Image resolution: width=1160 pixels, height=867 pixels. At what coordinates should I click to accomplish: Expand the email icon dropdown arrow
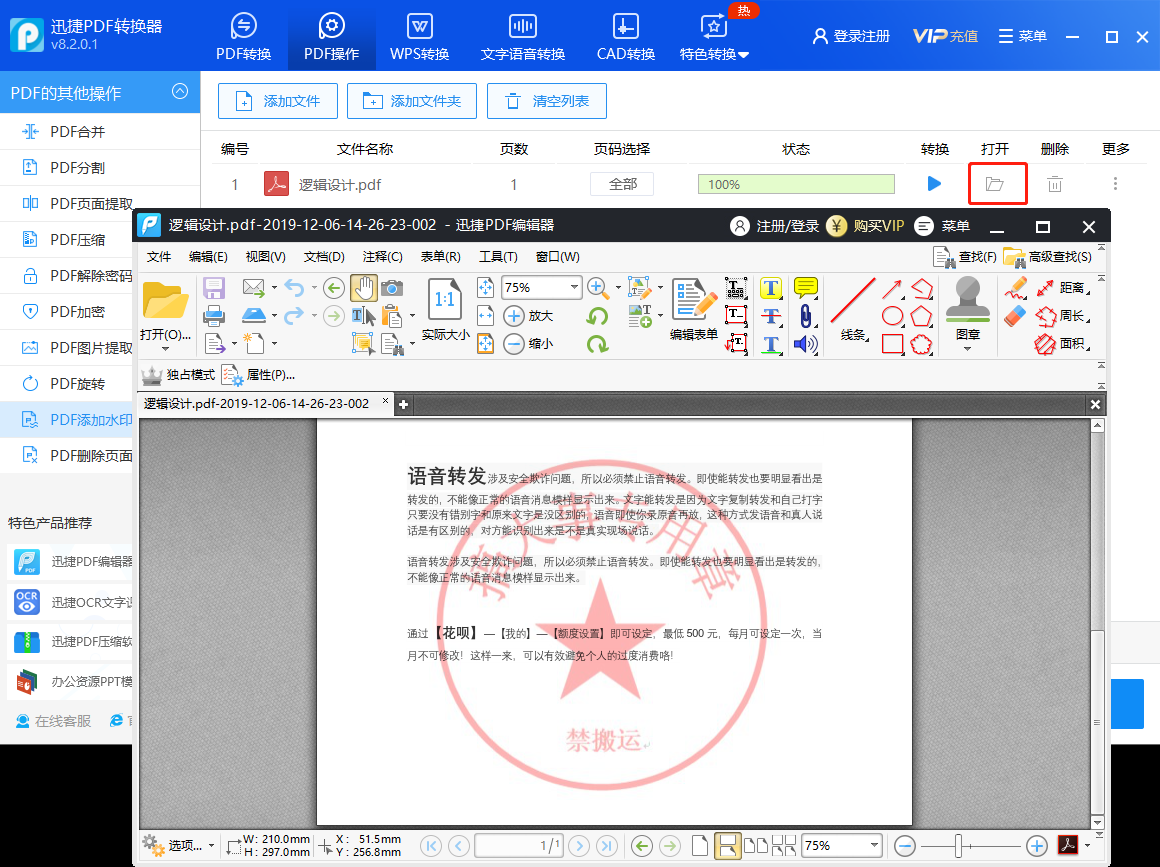click(274, 288)
